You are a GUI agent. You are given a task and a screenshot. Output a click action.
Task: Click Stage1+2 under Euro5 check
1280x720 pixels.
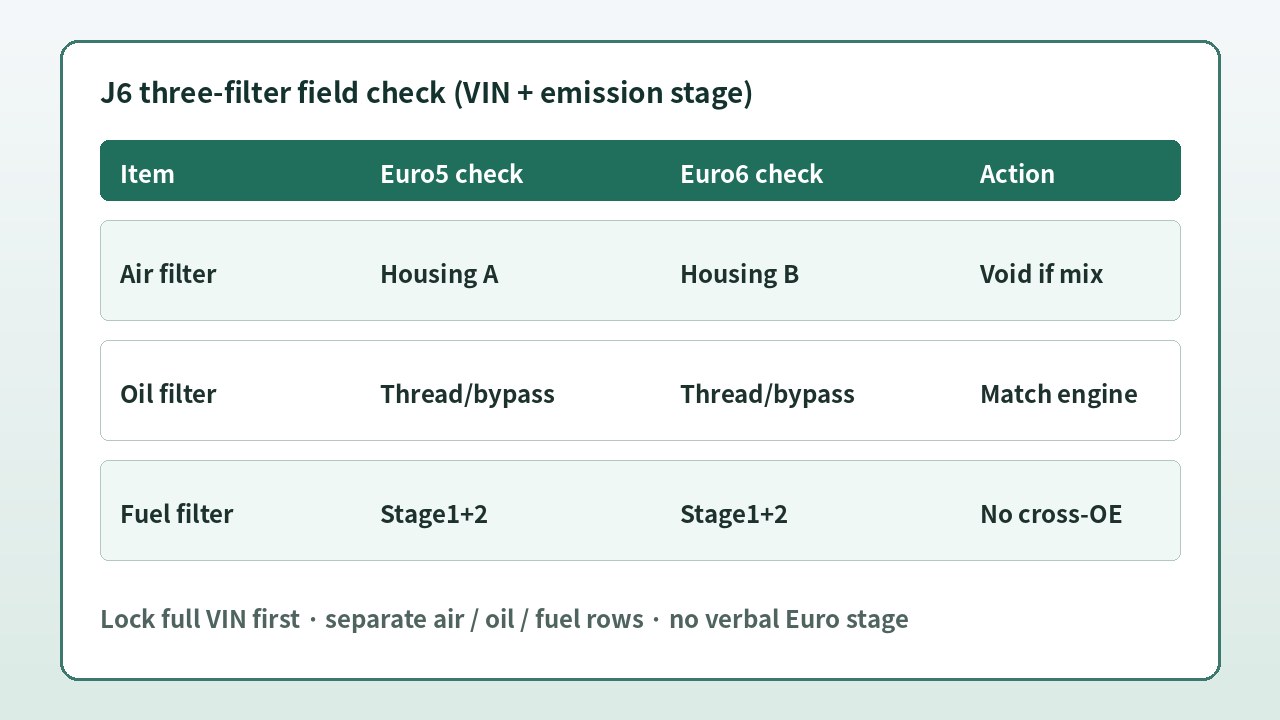tap(433, 514)
